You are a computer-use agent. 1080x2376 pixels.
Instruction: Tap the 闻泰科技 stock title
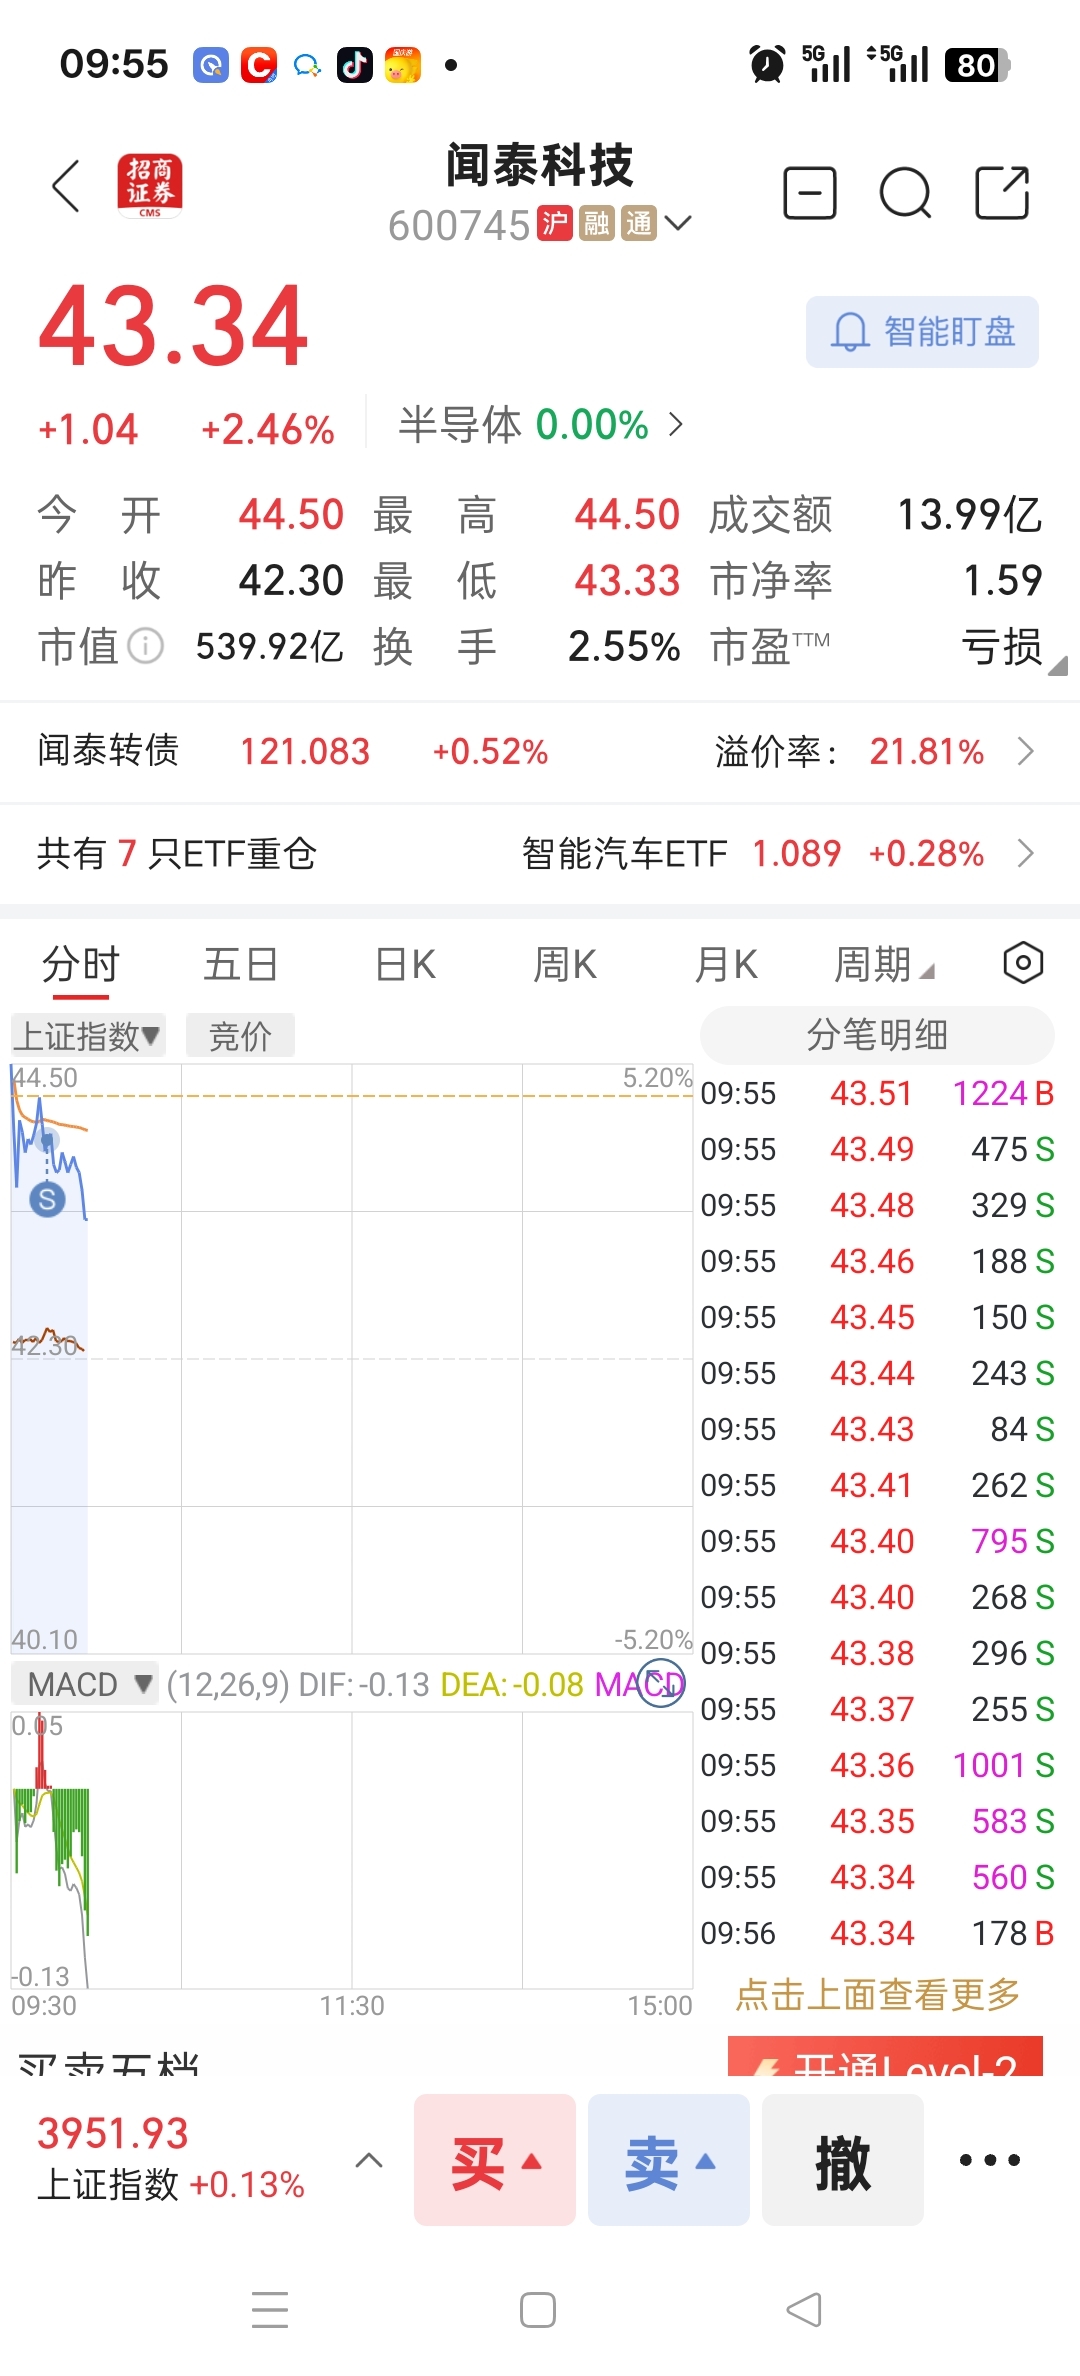540,165
